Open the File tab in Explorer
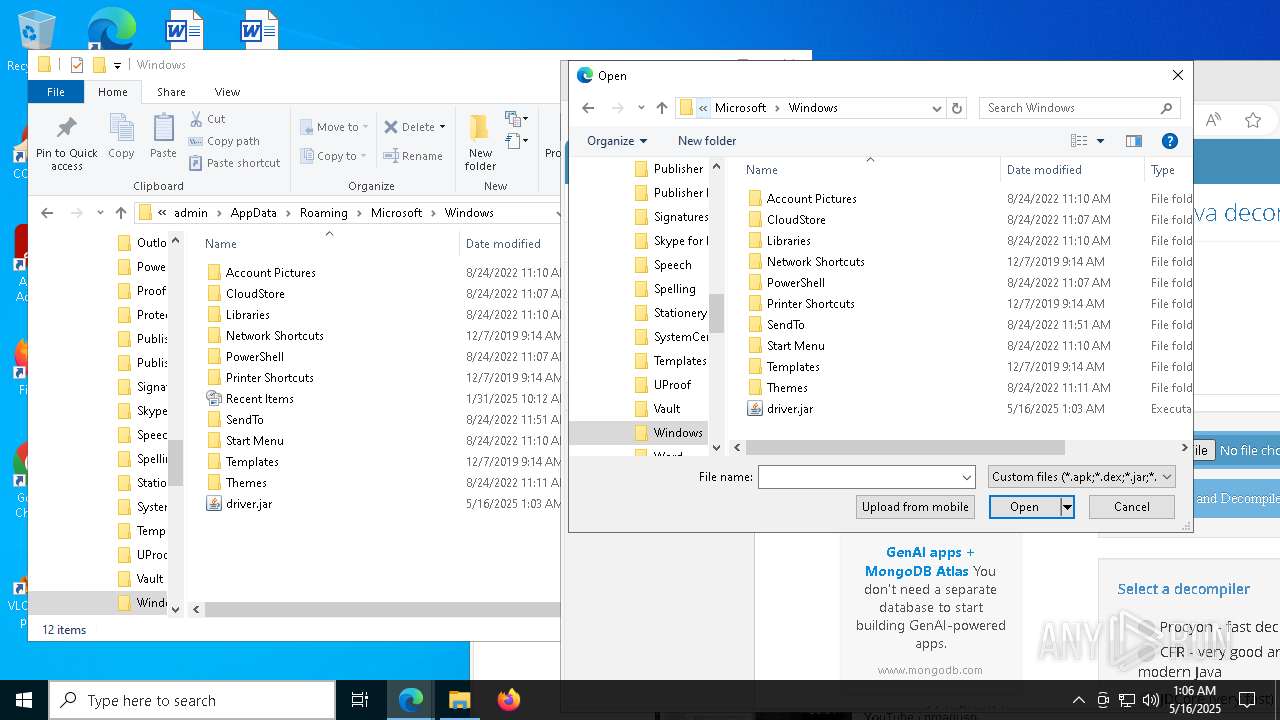 pos(56,92)
